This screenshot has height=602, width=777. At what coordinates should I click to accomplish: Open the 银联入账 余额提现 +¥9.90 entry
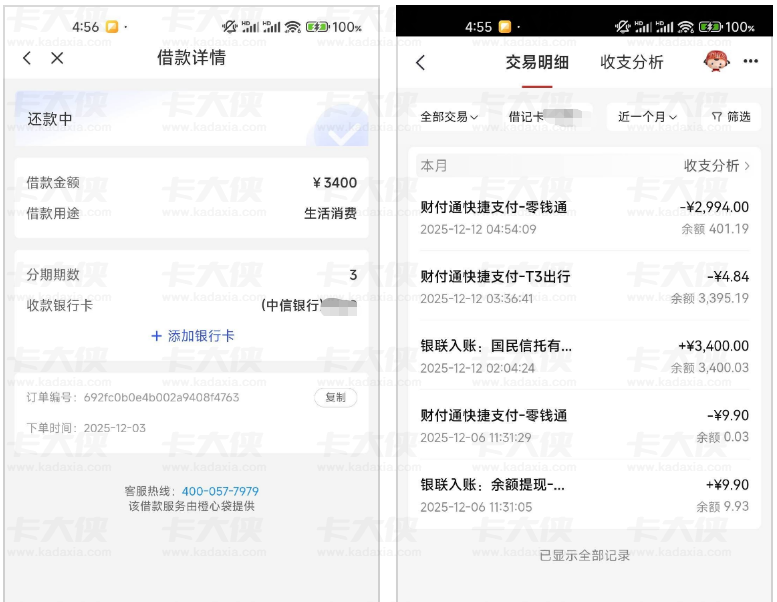585,495
